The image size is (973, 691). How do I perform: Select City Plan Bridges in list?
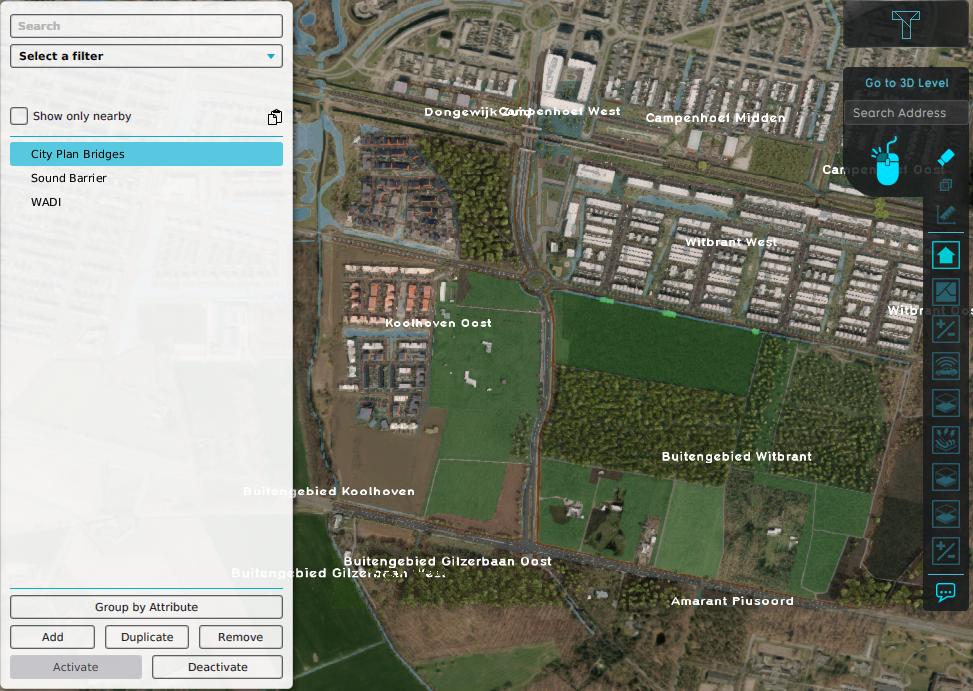click(x=146, y=154)
